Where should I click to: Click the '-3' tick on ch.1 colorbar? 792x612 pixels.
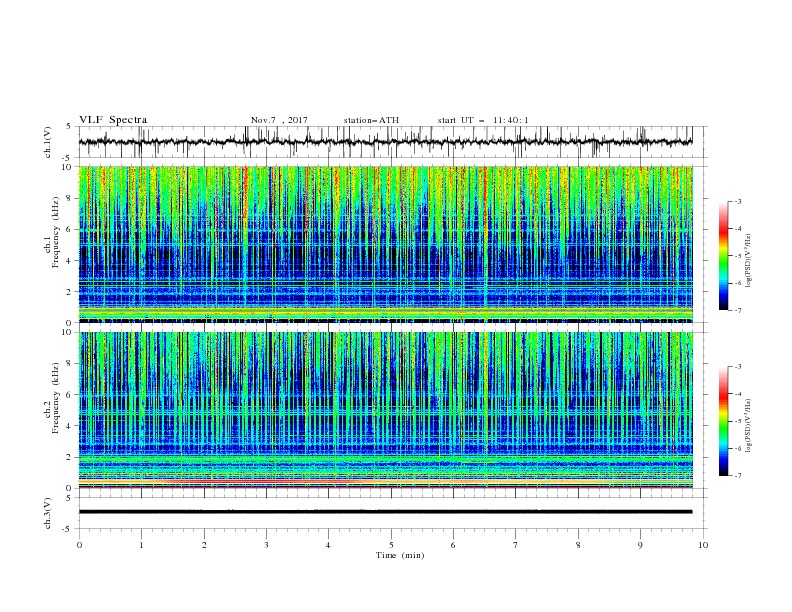click(x=738, y=201)
